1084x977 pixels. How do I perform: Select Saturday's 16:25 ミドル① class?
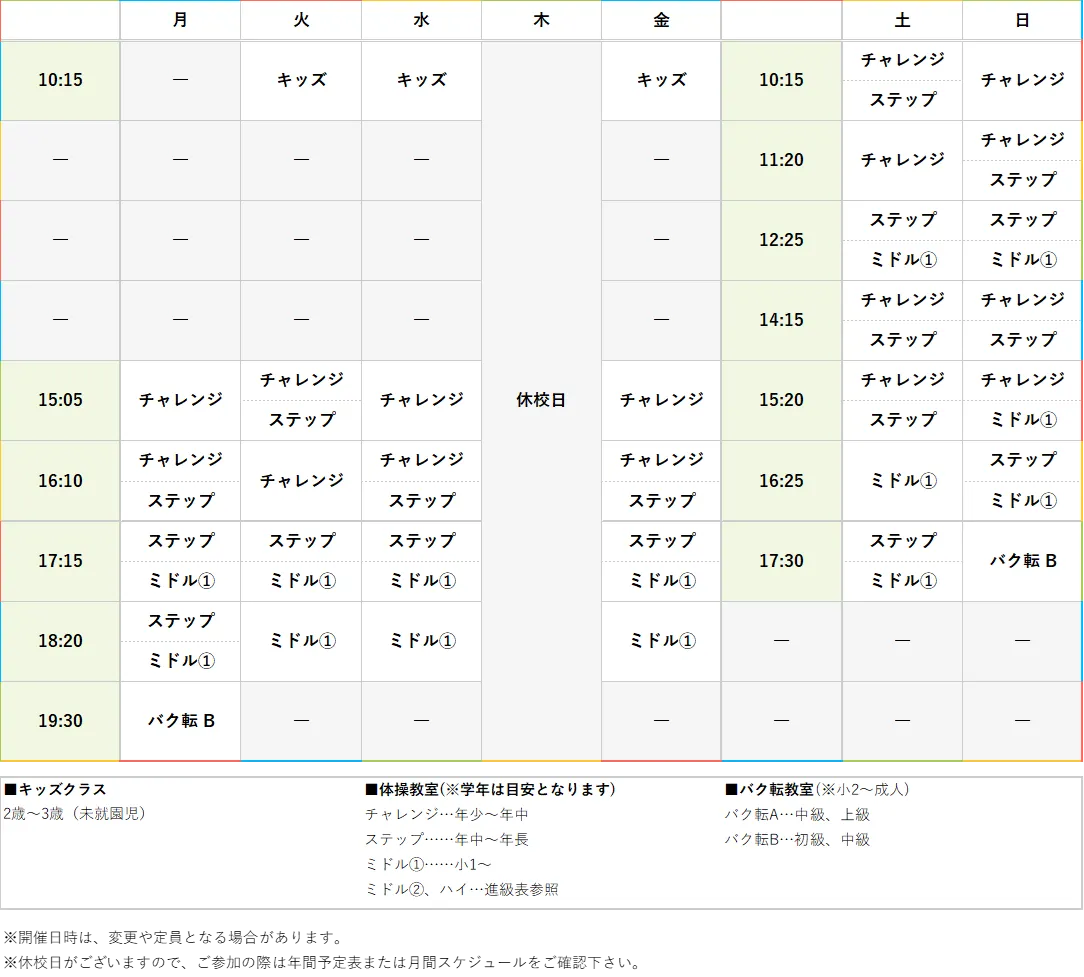(x=901, y=480)
